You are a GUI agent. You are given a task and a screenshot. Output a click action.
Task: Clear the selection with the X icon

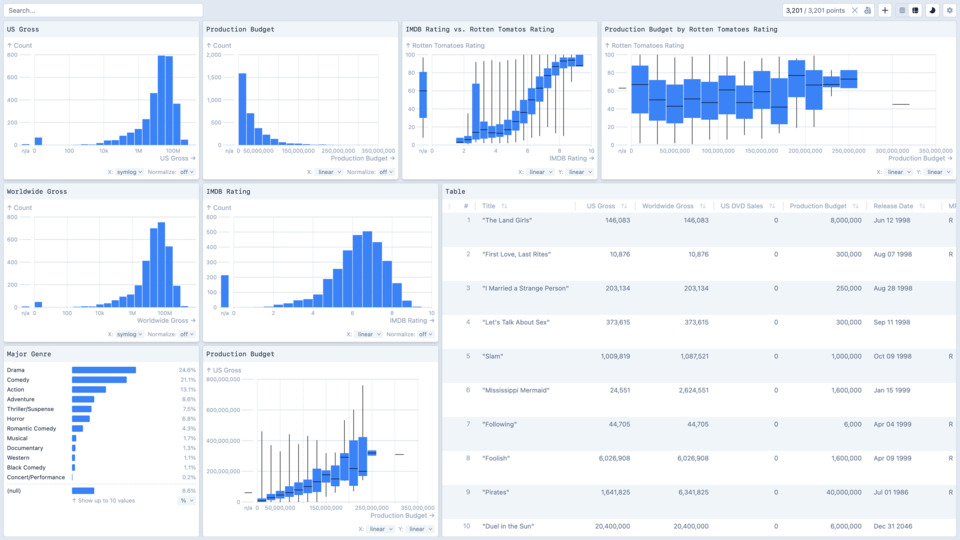(x=855, y=10)
